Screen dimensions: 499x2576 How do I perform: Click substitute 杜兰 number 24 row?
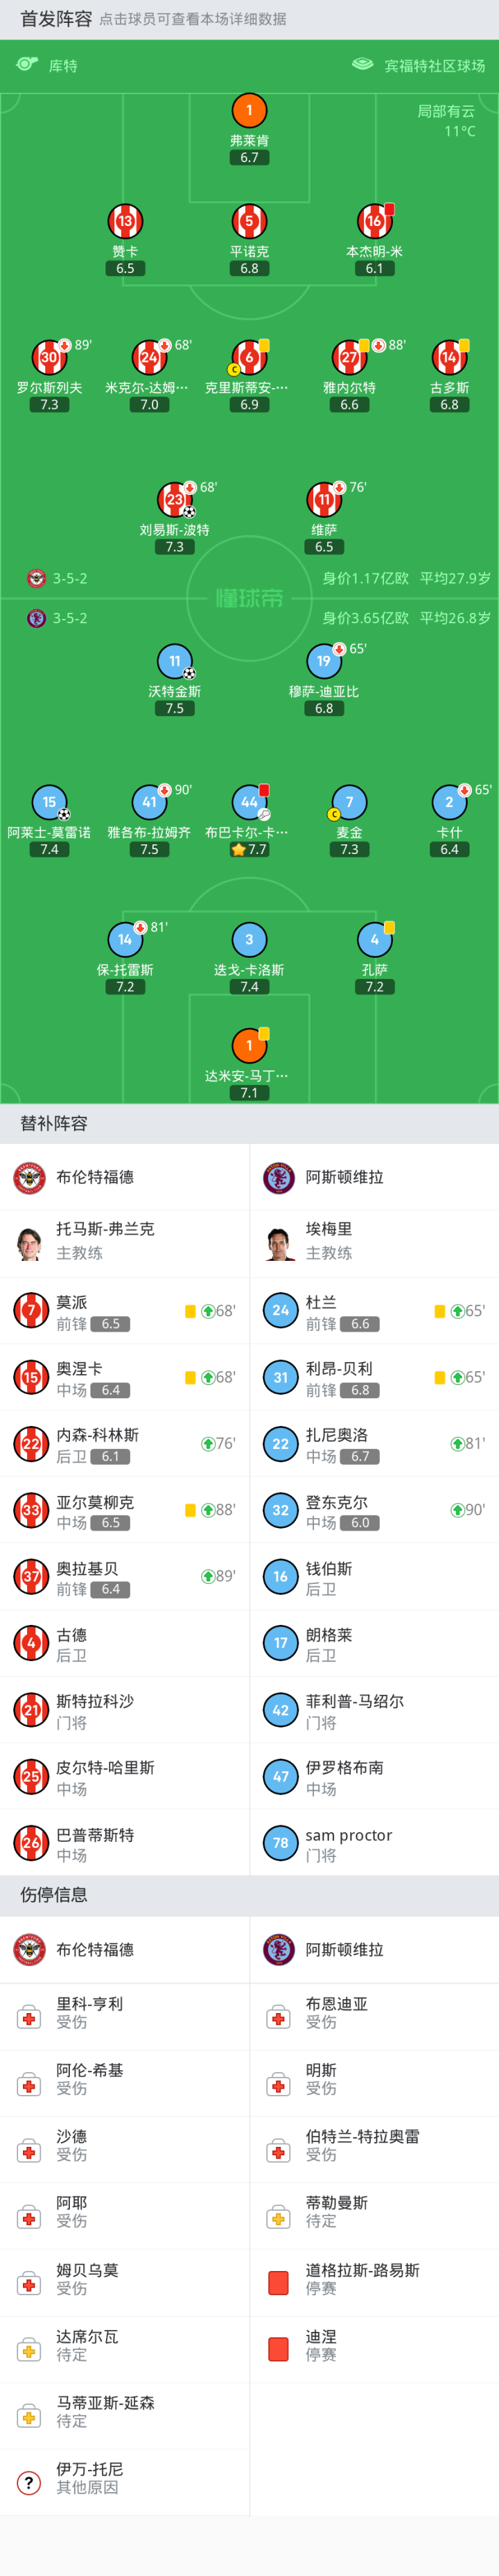373,1311
